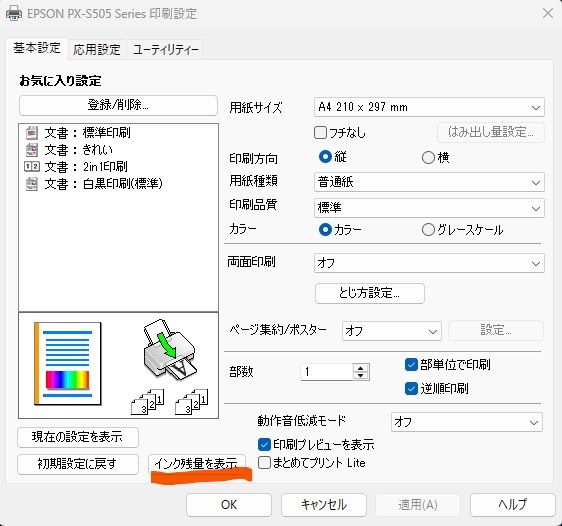This screenshot has width=562, height=526.
Task: Click the 2in1印刷 preset icon
Action: click(x=32, y=166)
